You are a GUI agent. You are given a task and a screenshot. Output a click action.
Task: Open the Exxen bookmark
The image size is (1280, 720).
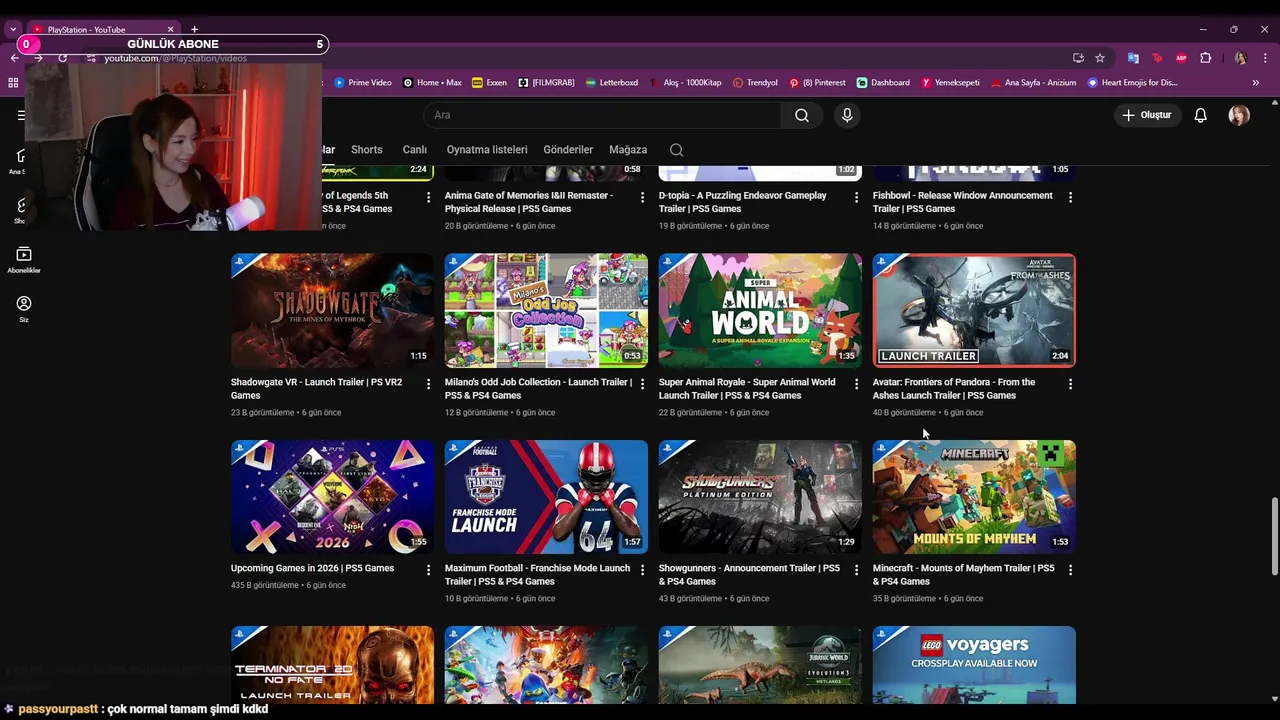tap(489, 83)
